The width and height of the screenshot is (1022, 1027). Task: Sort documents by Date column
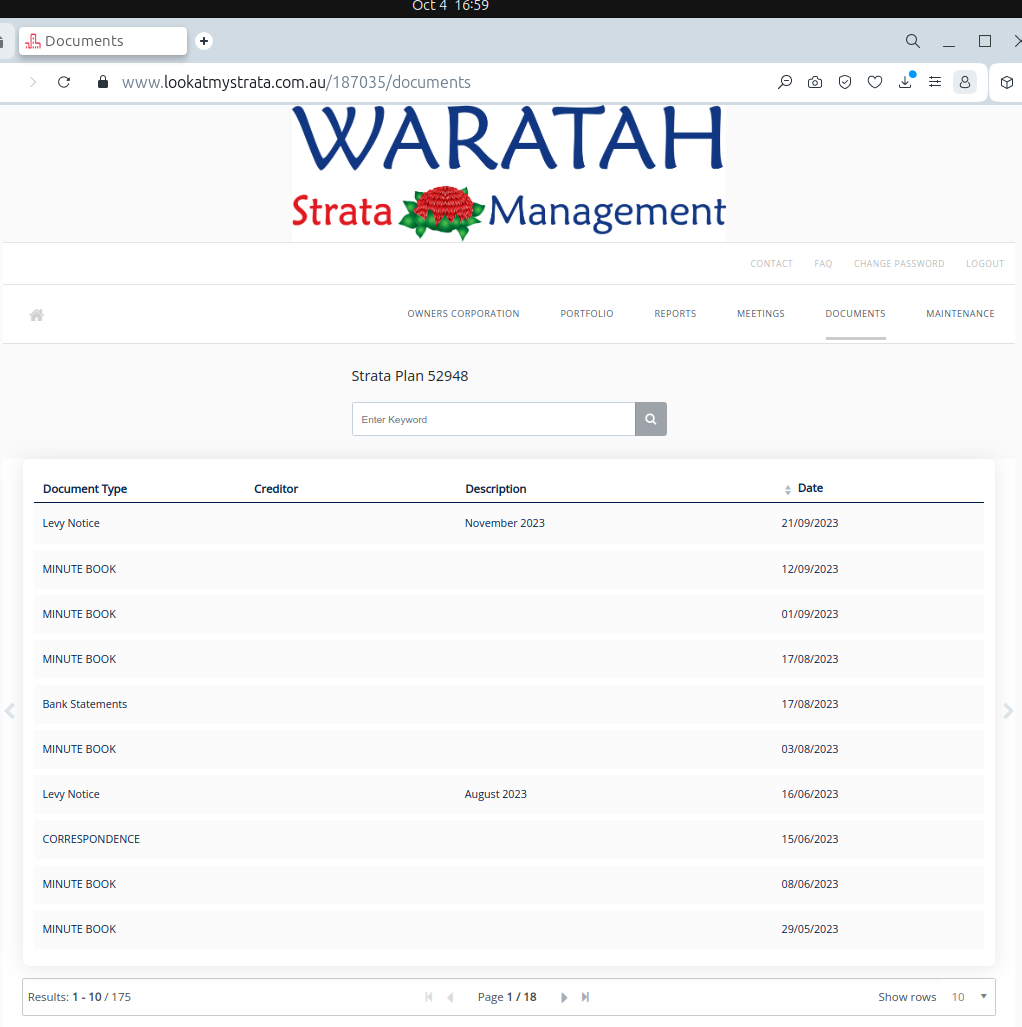coord(809,488)
